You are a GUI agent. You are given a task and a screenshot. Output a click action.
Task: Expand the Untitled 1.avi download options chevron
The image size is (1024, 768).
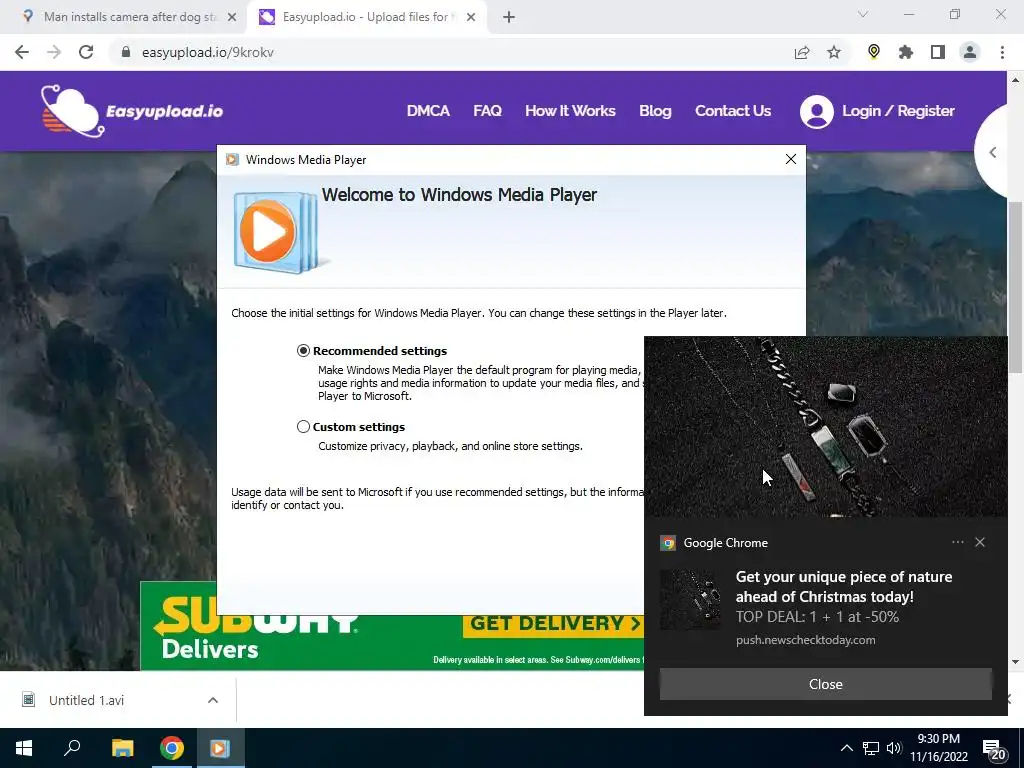click(x=212, y=700)
